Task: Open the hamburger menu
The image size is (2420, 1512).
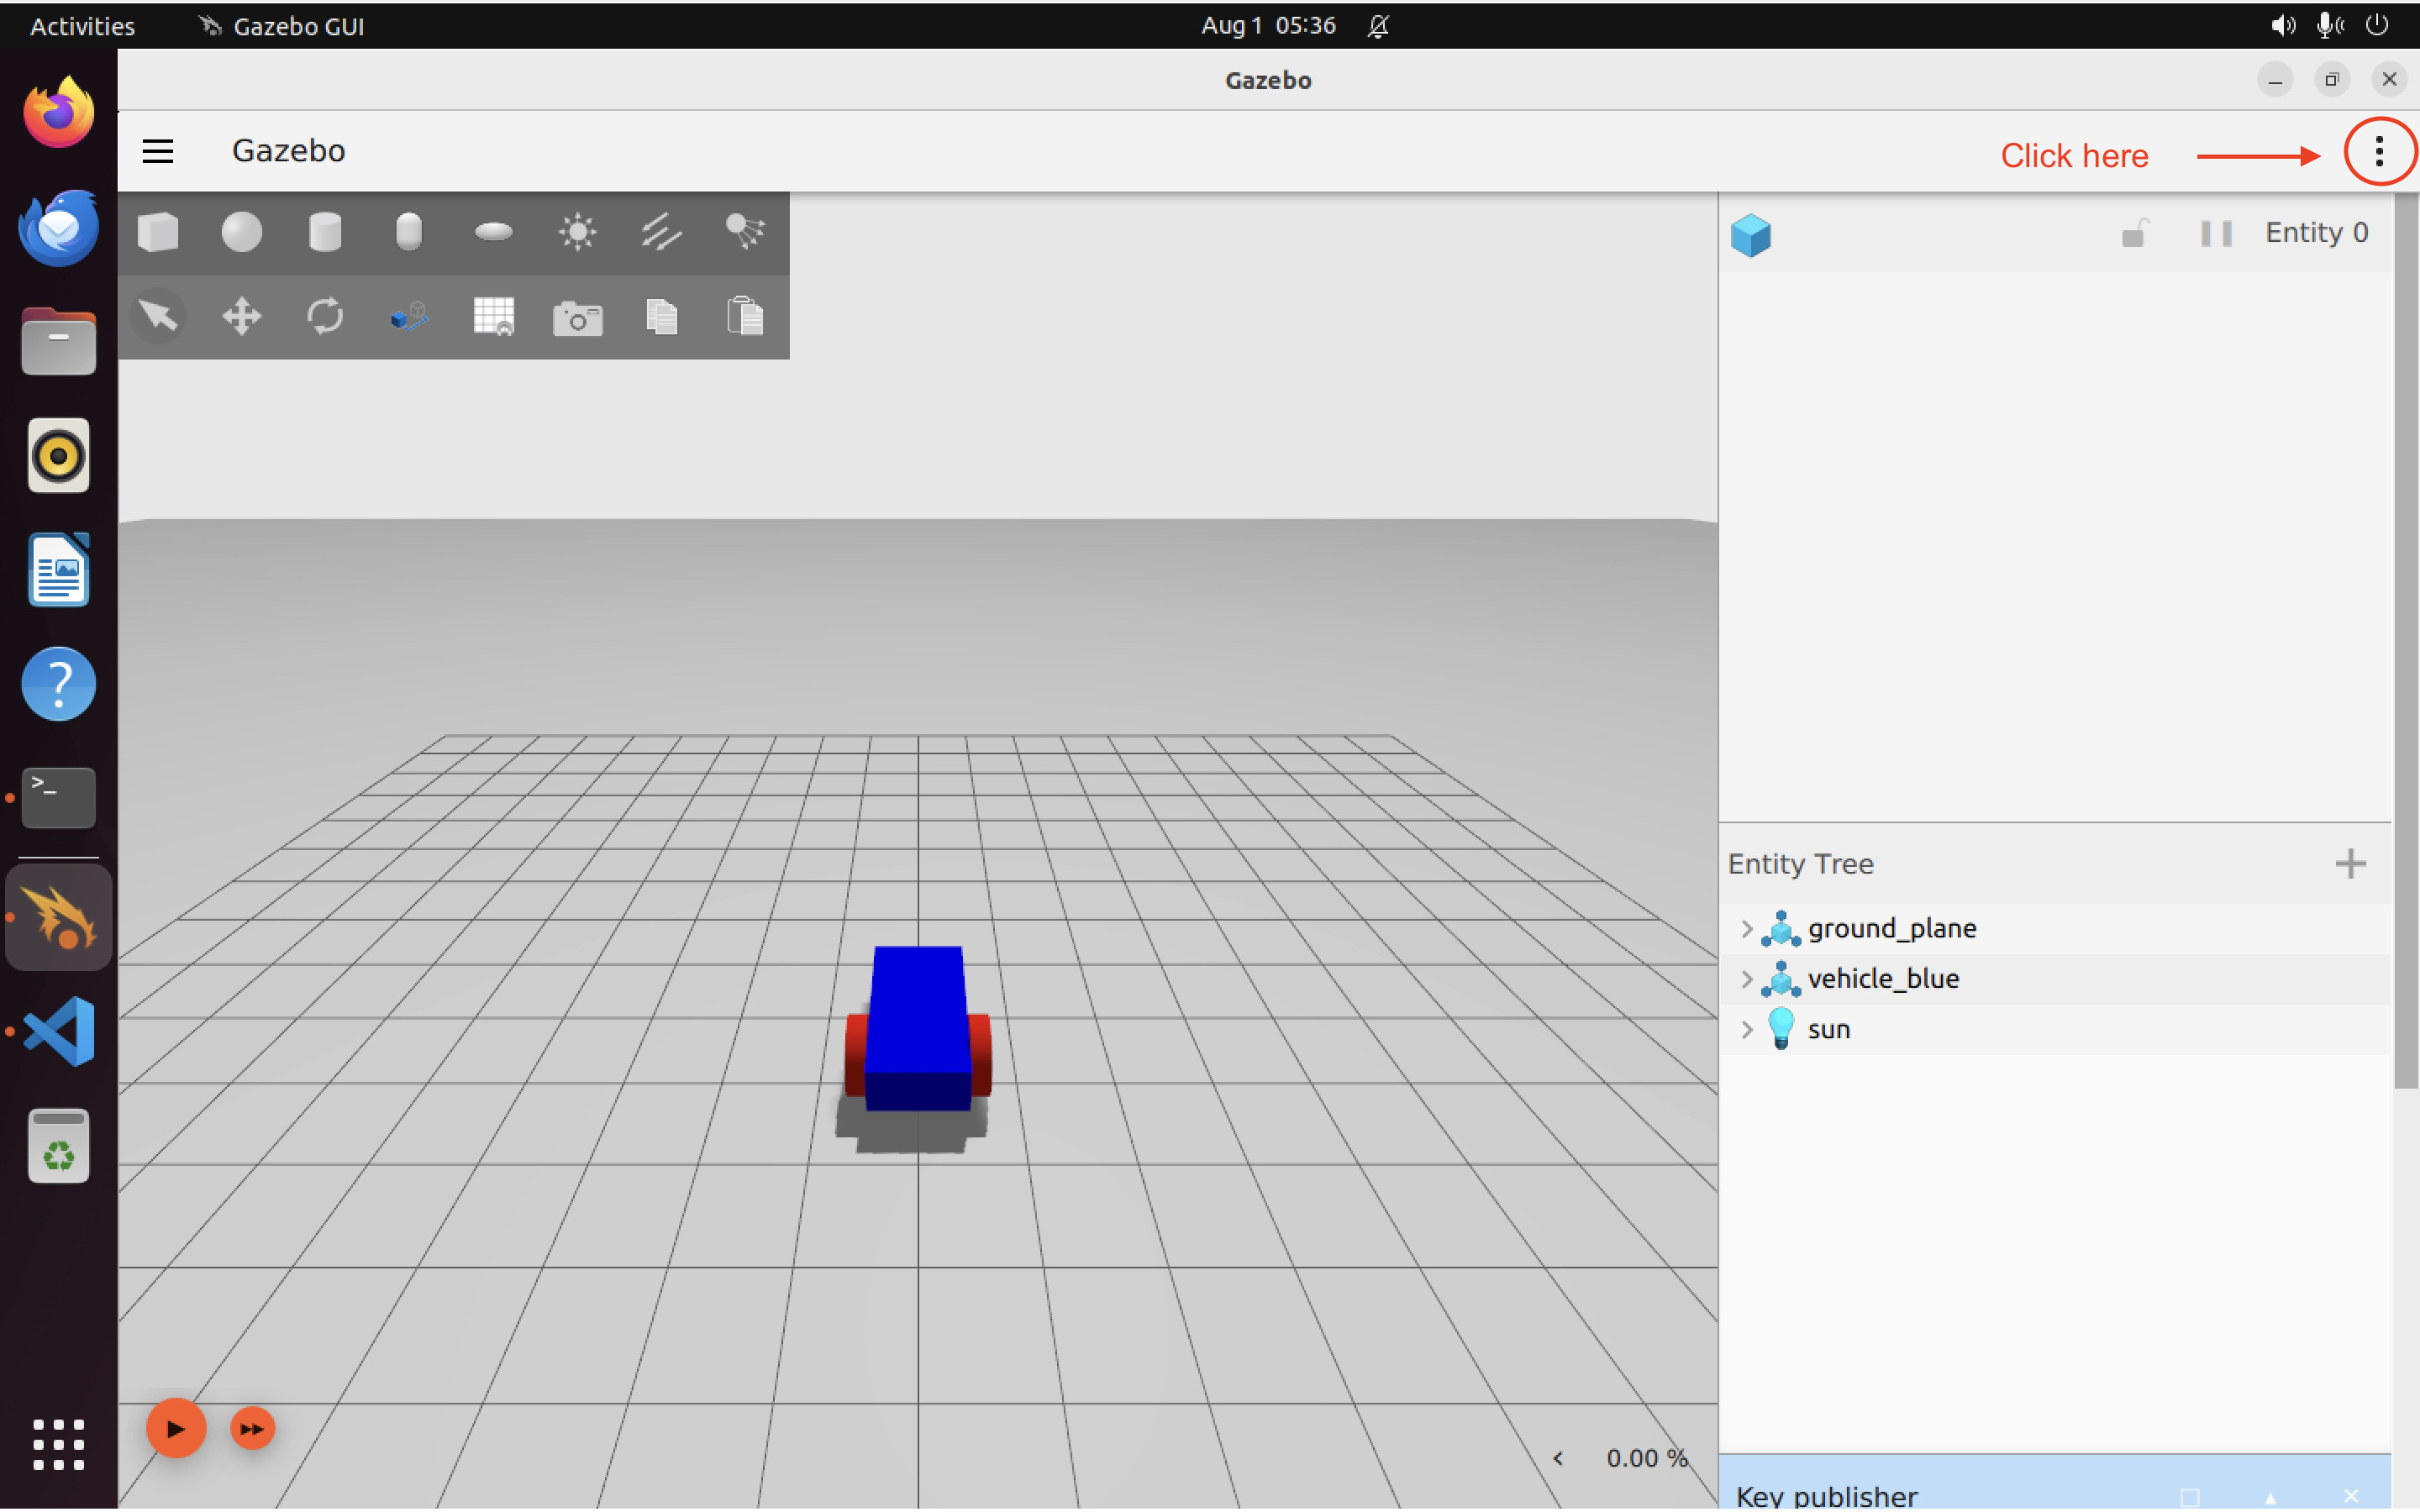Action: coord(158,151)
